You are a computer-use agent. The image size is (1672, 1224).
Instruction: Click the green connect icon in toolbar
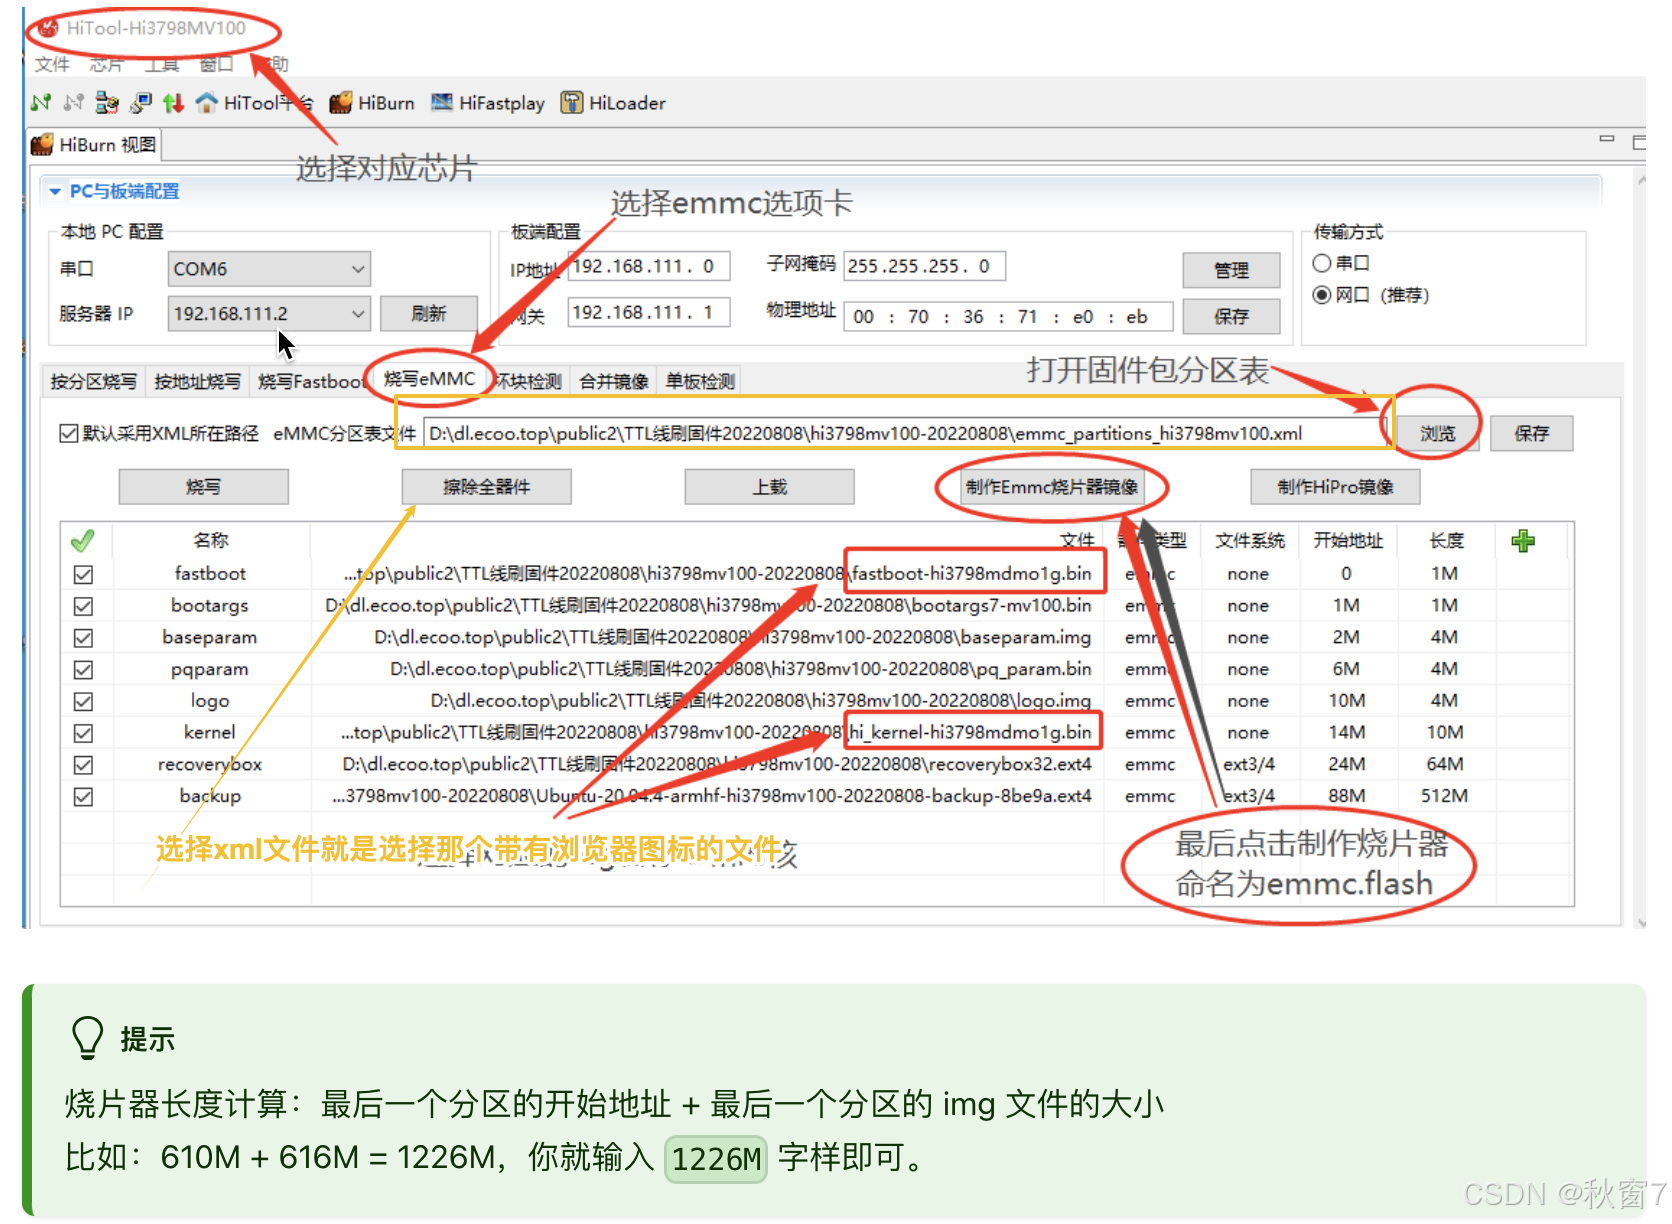tap(41, 102)
